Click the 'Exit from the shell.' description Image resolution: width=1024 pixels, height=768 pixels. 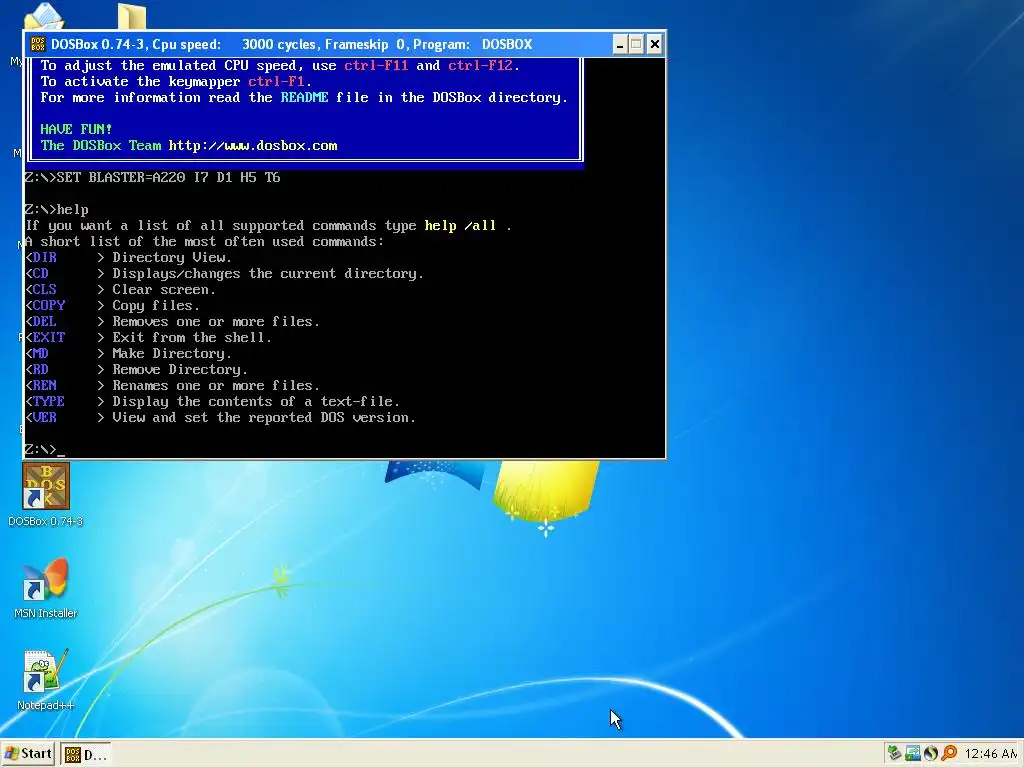[192, 338]
